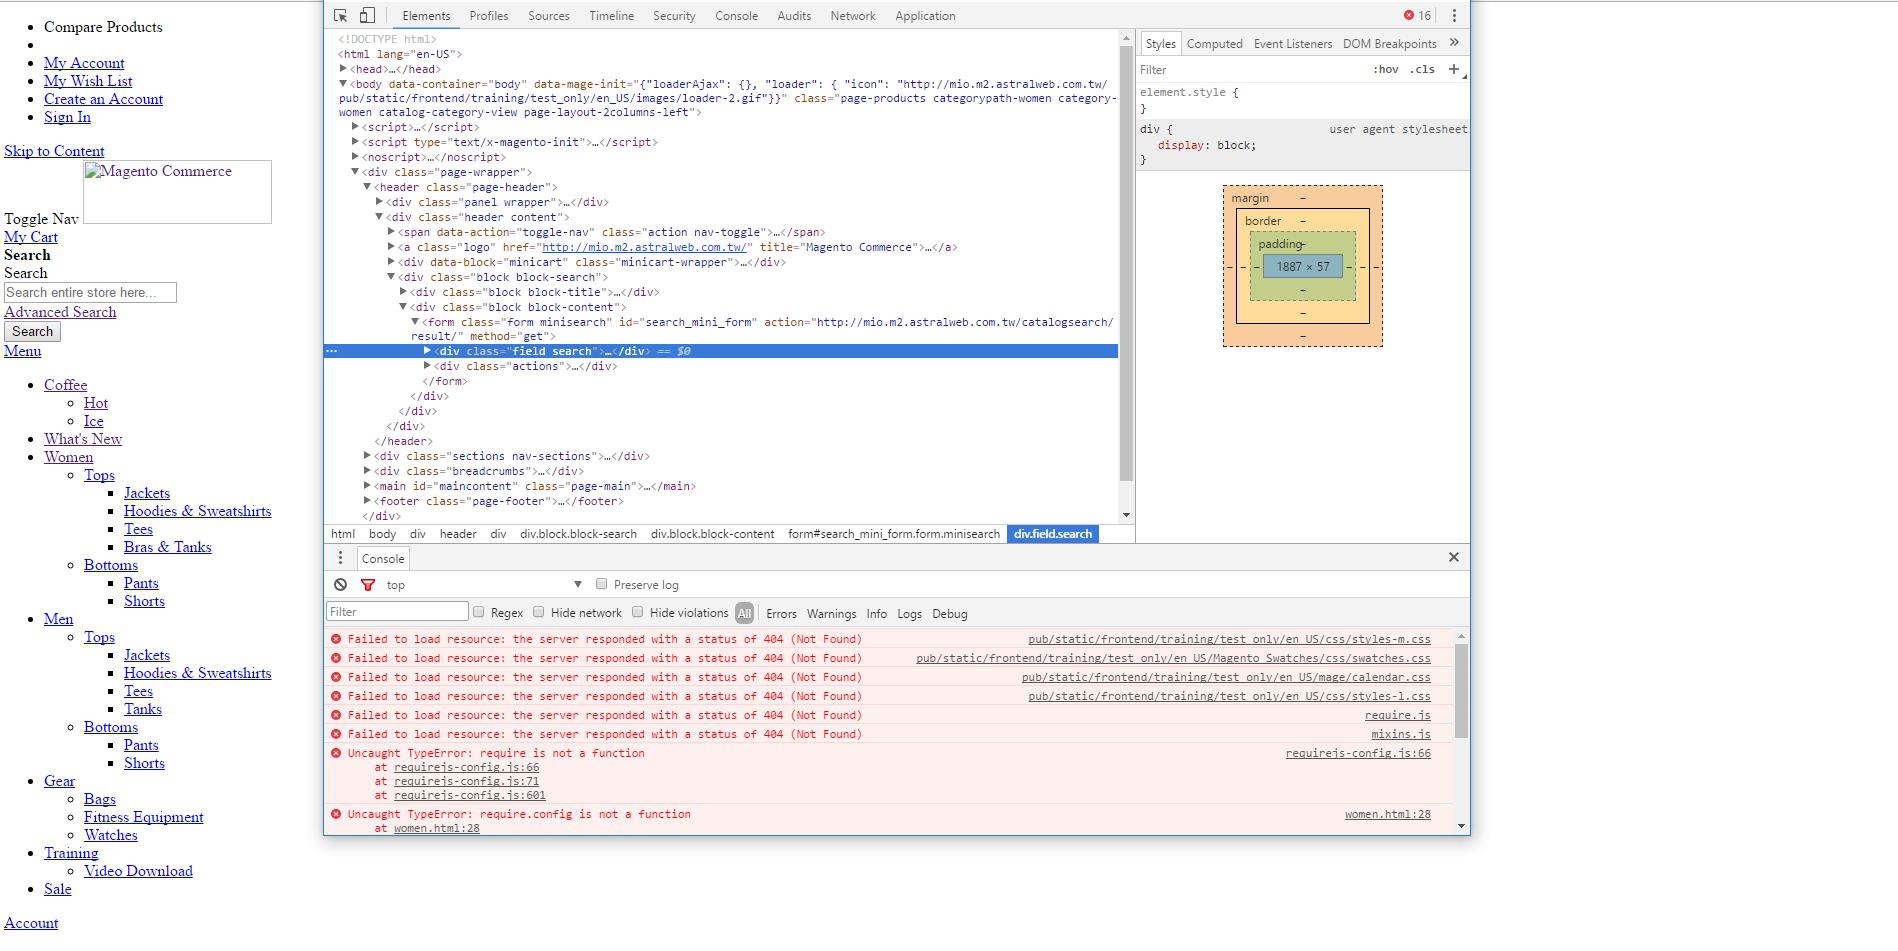This screenshot has width=1898, height=951.
Task: Click the mio.m2.astralweb.com.tw href link in logo node
Action: [644, 248]
